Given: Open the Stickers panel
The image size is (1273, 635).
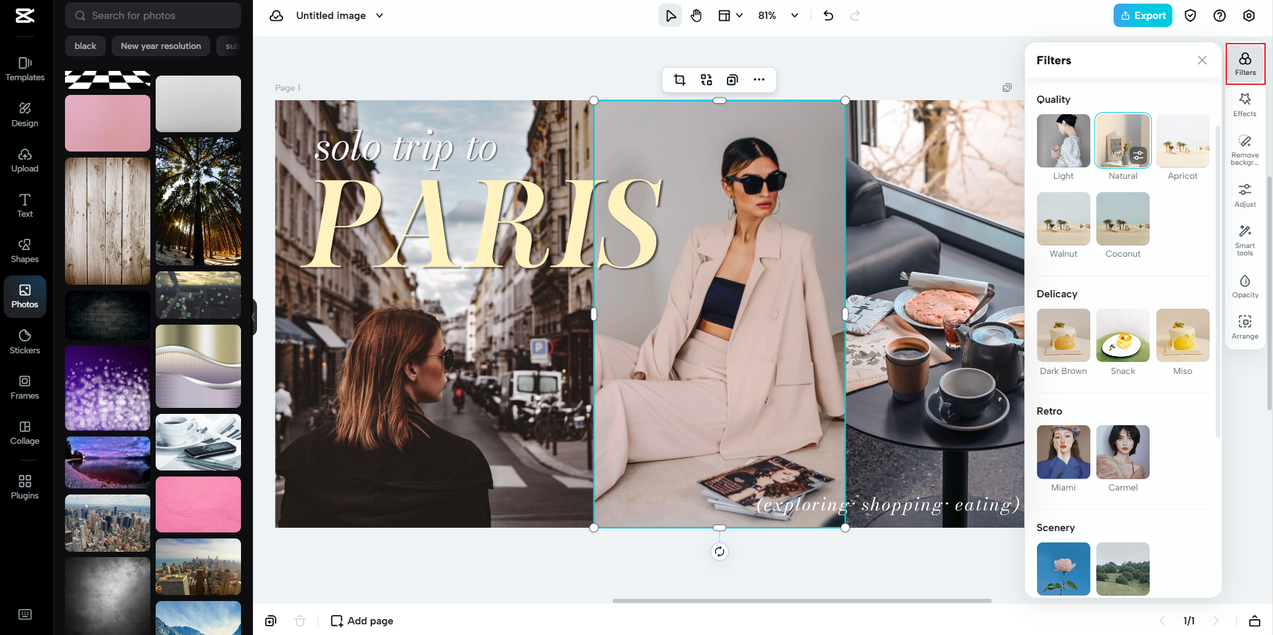Looking at the screenshot, I should [x=25, y=341].
